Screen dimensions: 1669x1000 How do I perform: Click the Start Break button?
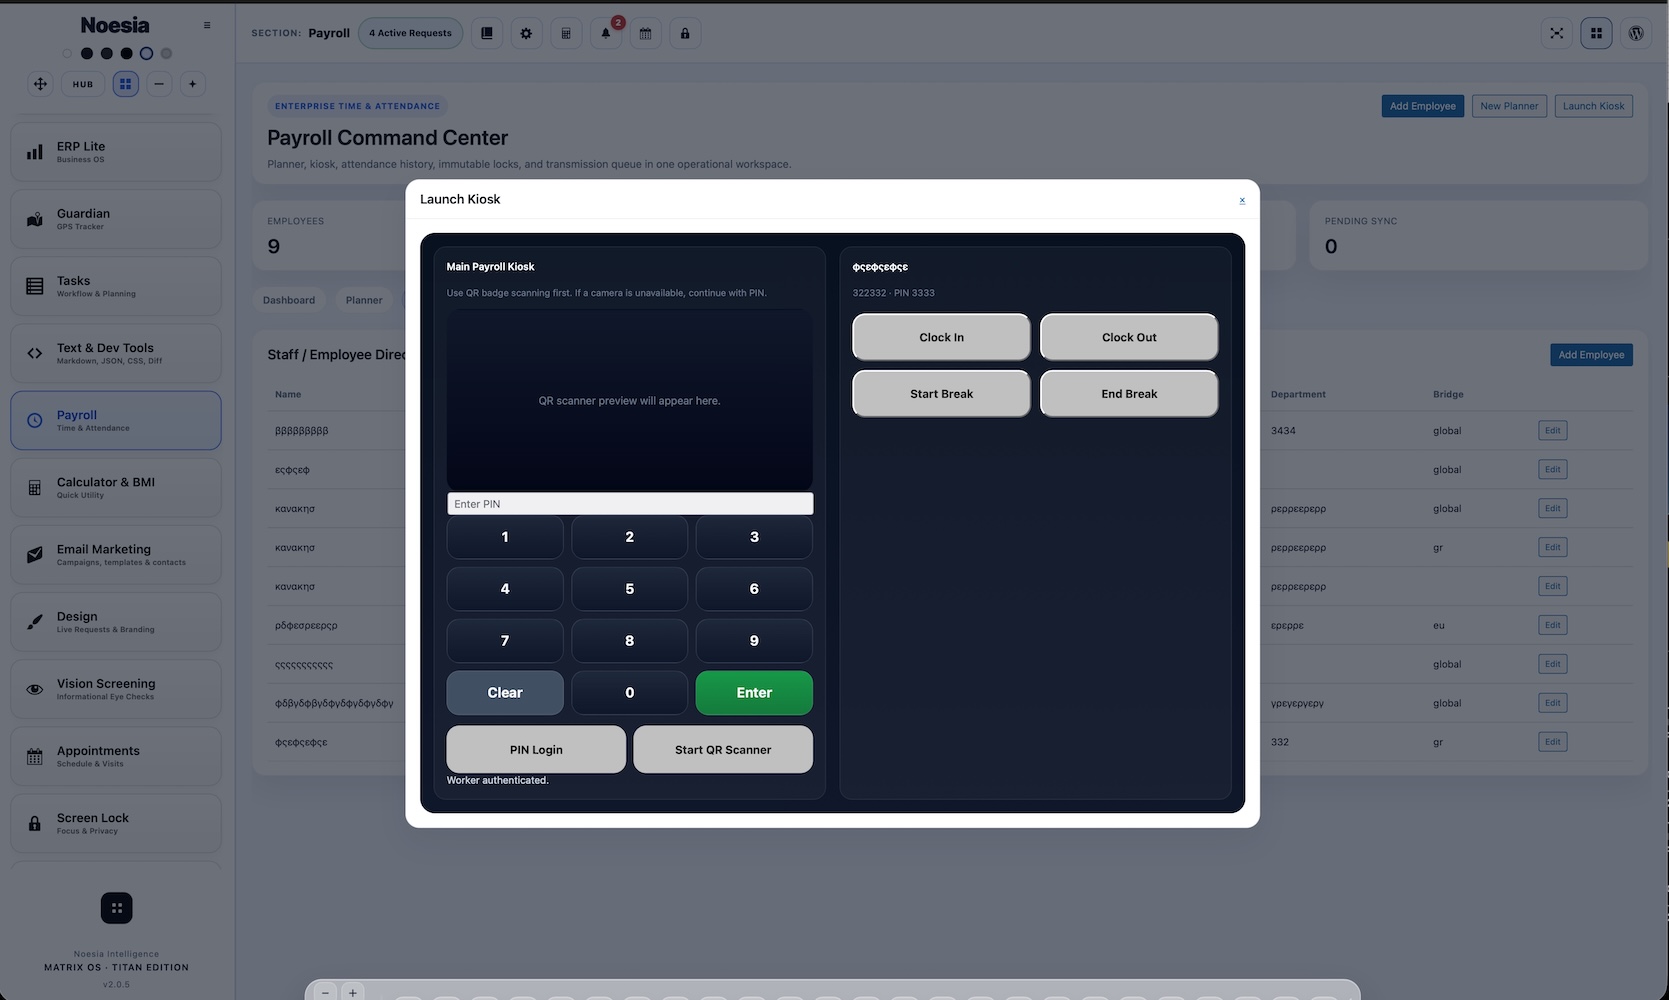pos(941,394)
